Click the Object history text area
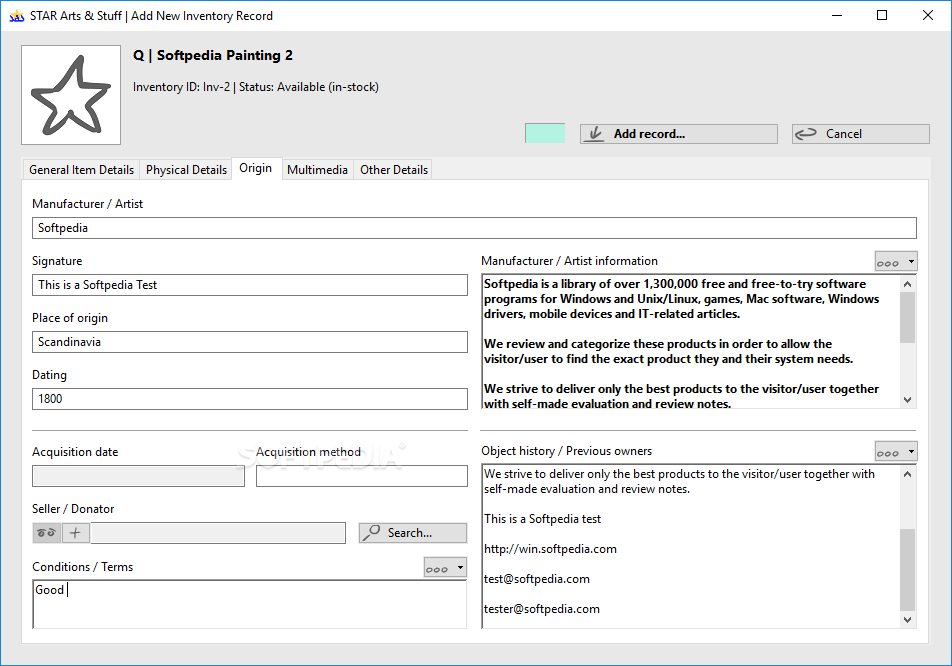952x666 pixels. coord(690,546)
